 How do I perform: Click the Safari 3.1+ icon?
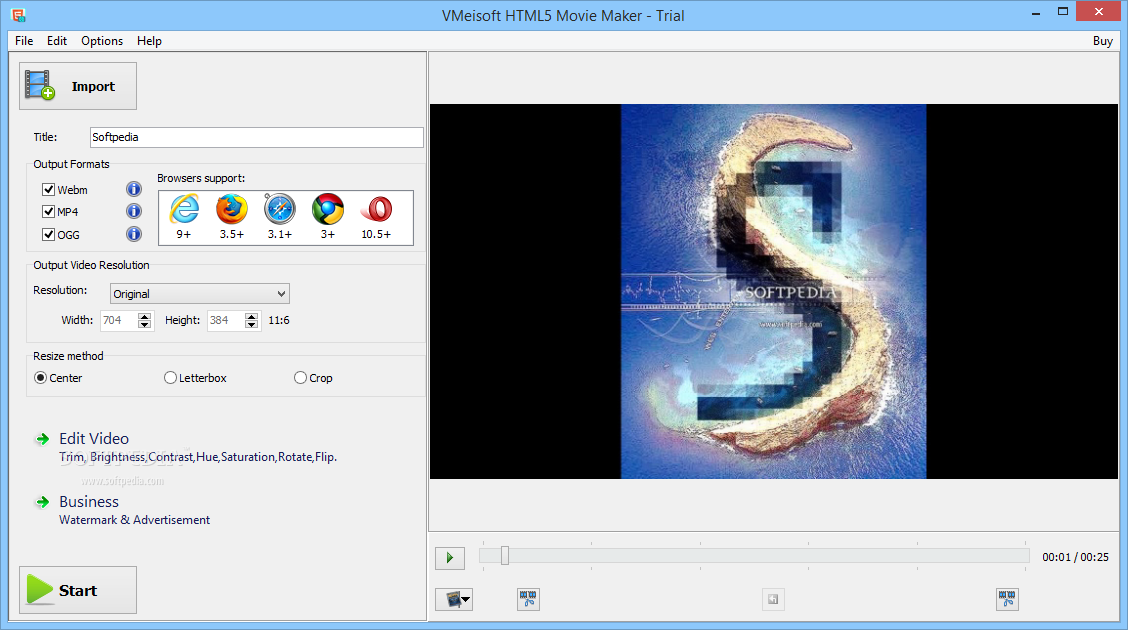tap(280, 209)
